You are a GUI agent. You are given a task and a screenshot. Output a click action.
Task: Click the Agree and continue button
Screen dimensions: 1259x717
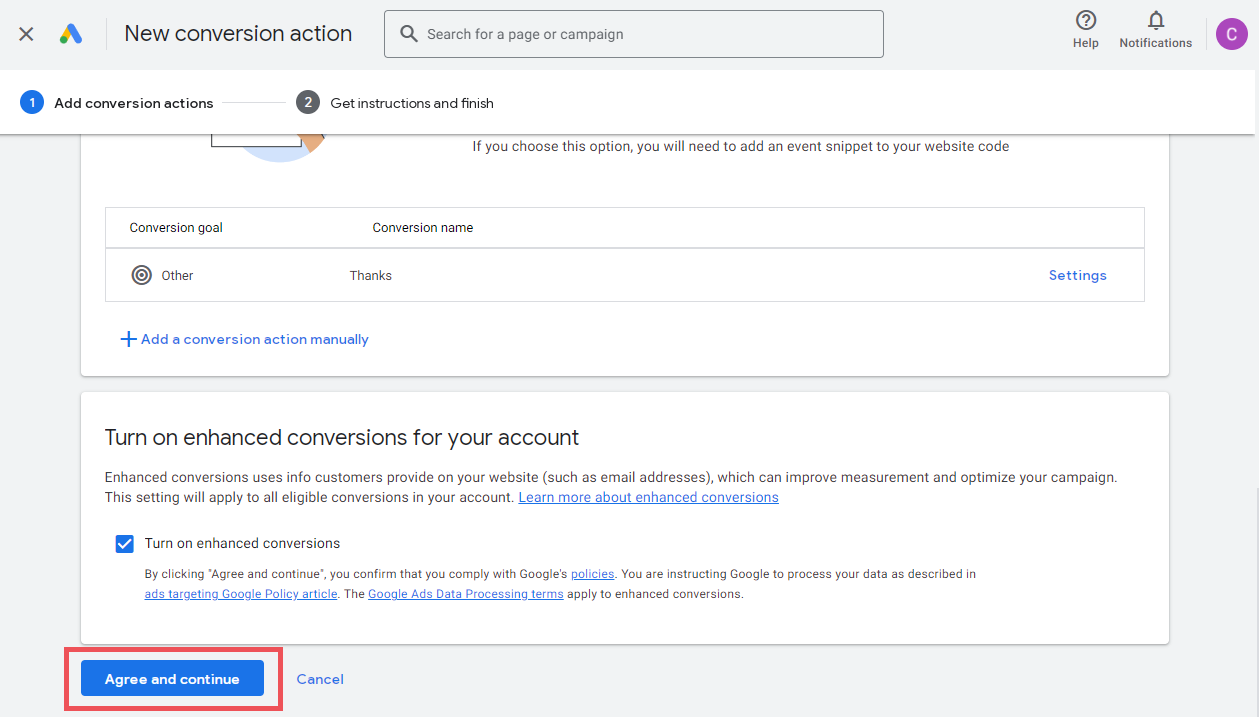pyautogui.click(x=172, y=679)
